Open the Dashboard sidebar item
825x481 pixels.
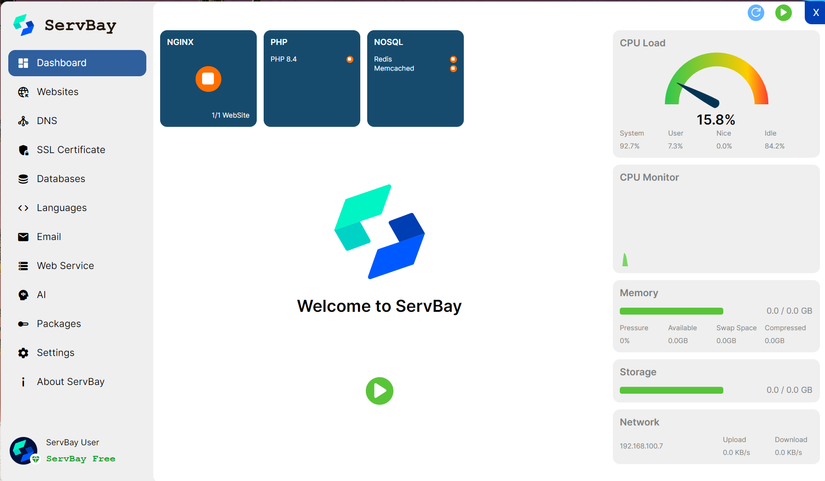click(x=77, y=63)
